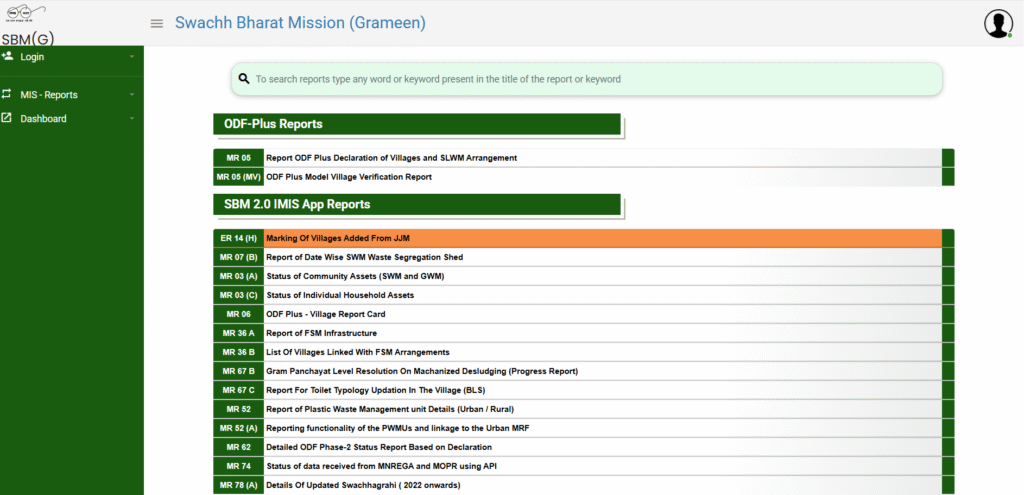Click the MR 74 code label

point(238,466)
